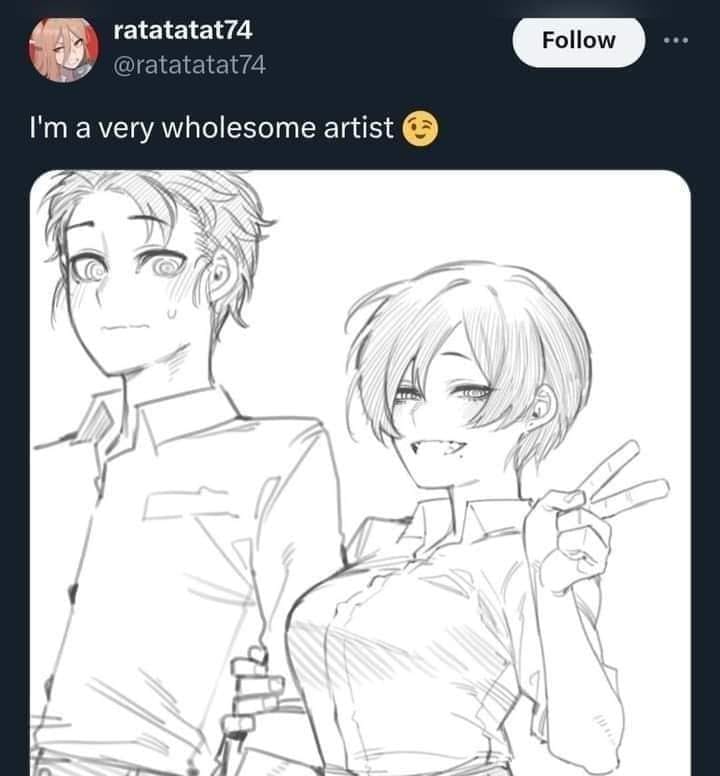This screenshot has height=776, width=720.
Task: Open ratatatat74's profile avatar picture
Action: click(63, 48)
